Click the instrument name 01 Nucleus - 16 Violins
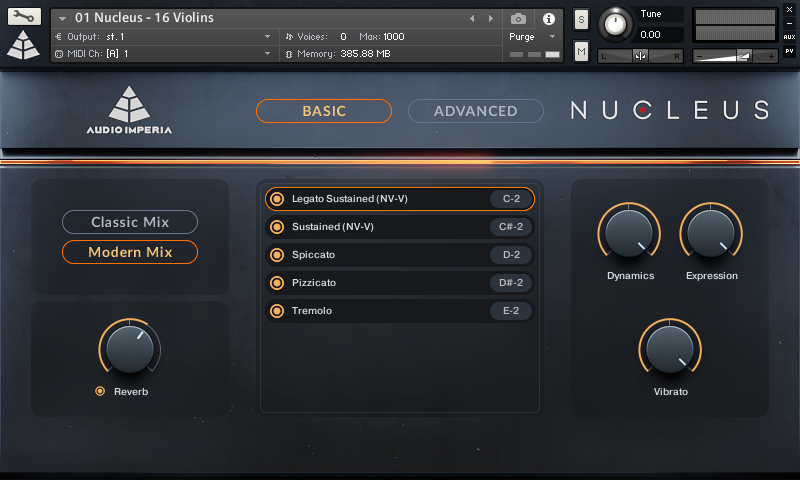 144,18
